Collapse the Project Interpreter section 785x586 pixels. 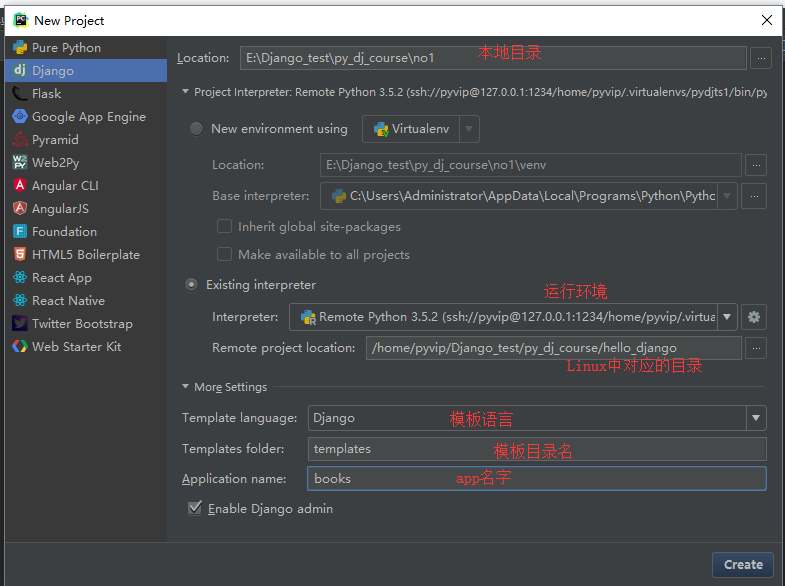pos(185,92)
